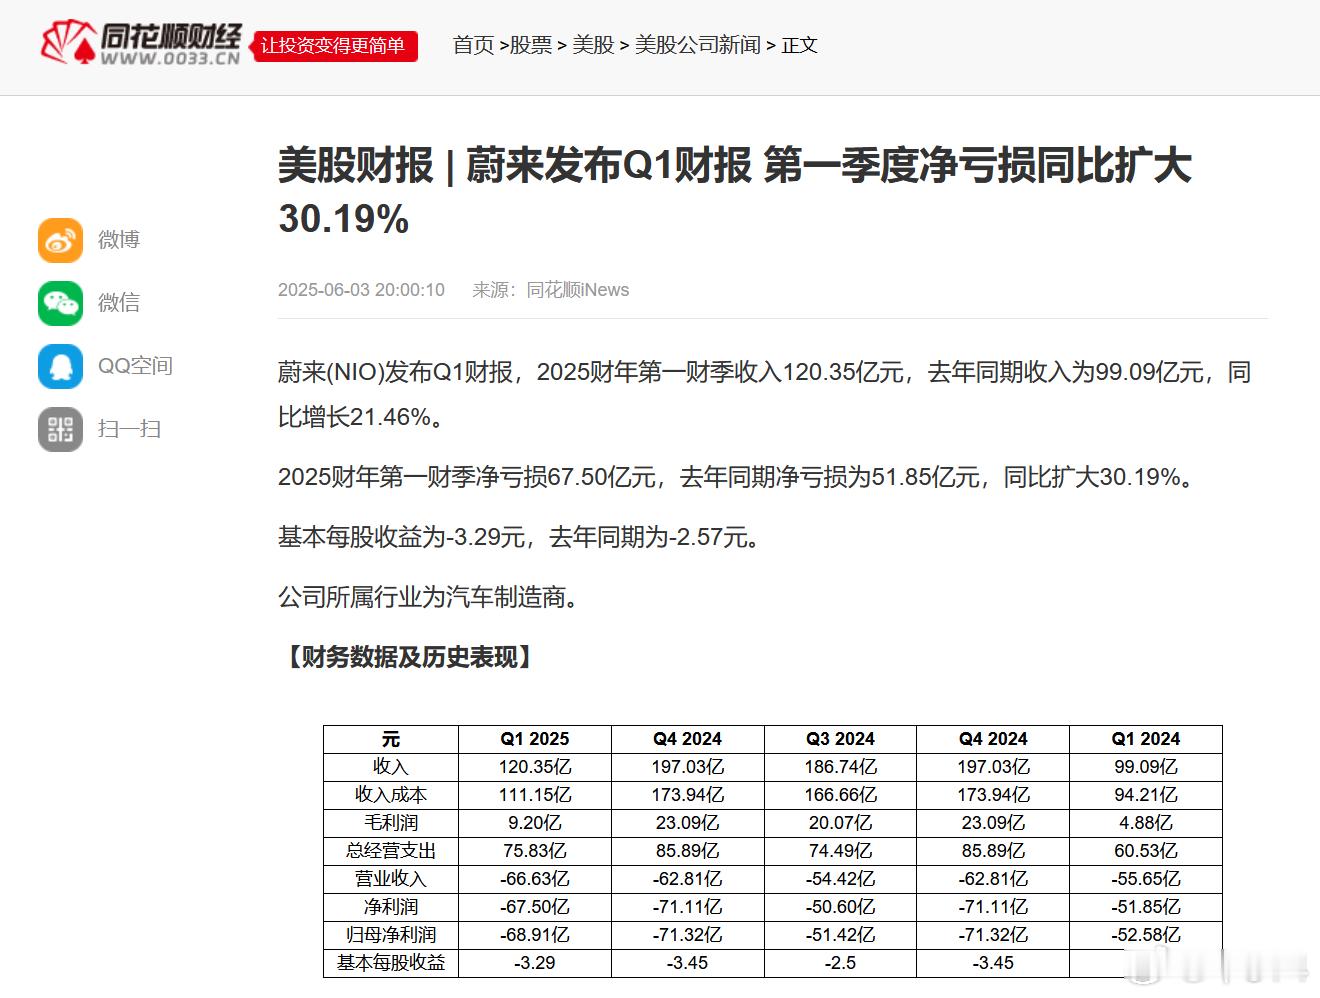The height and width of the screenshot is (998, 1320).
Task: Click the 60.53亿 operating expense cell
Action: (x=1146, y=851)
